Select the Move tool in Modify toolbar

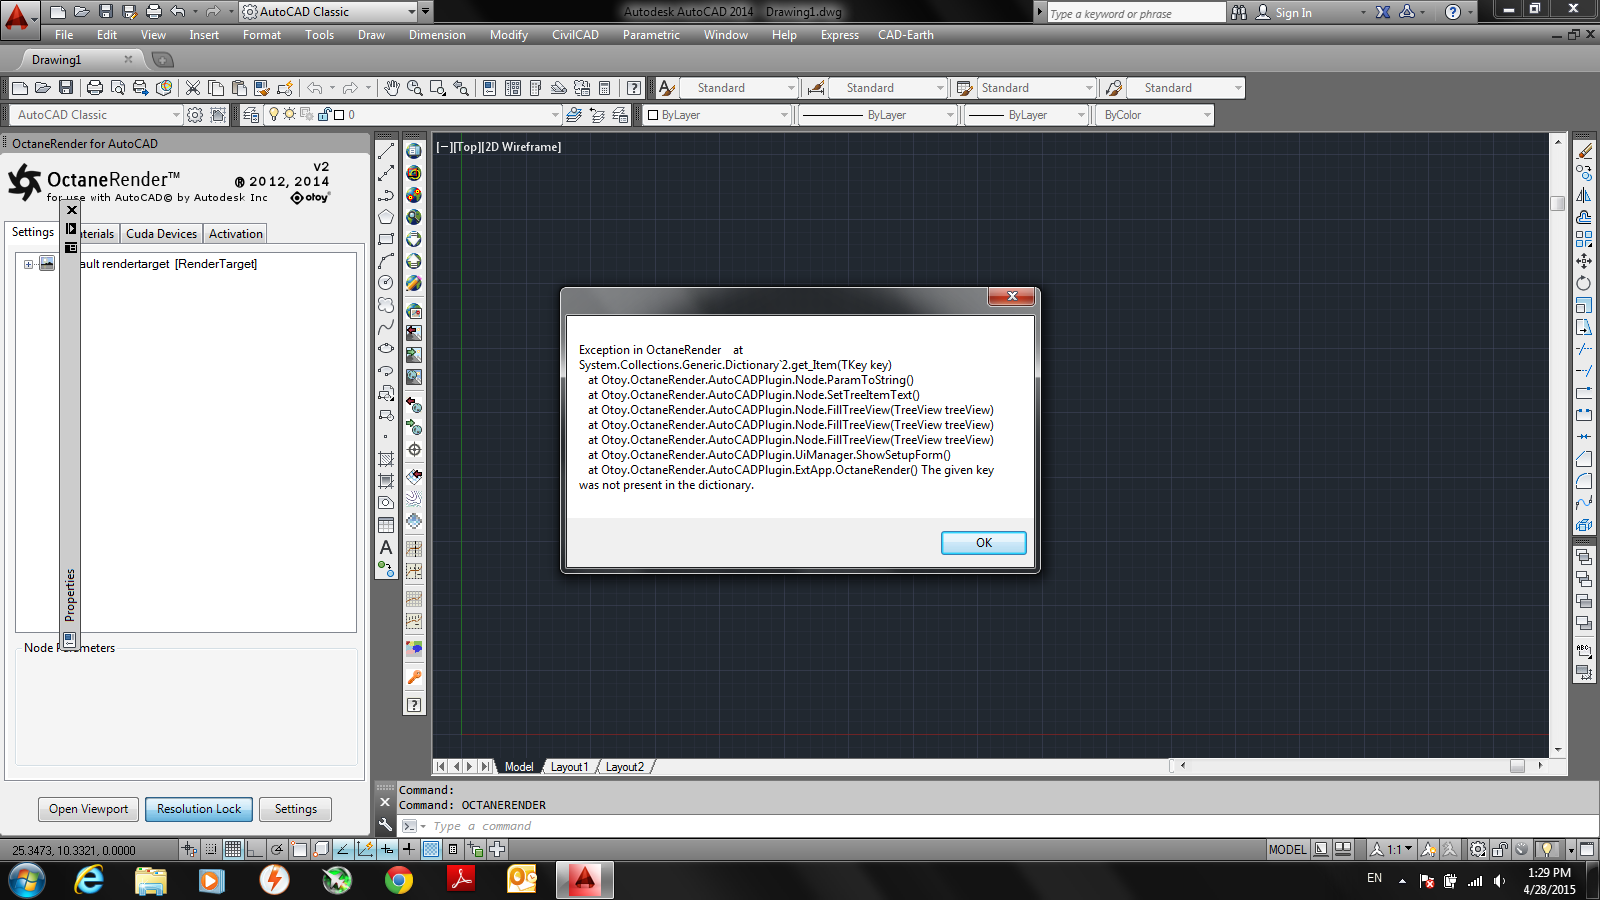tap(1584, 261)
